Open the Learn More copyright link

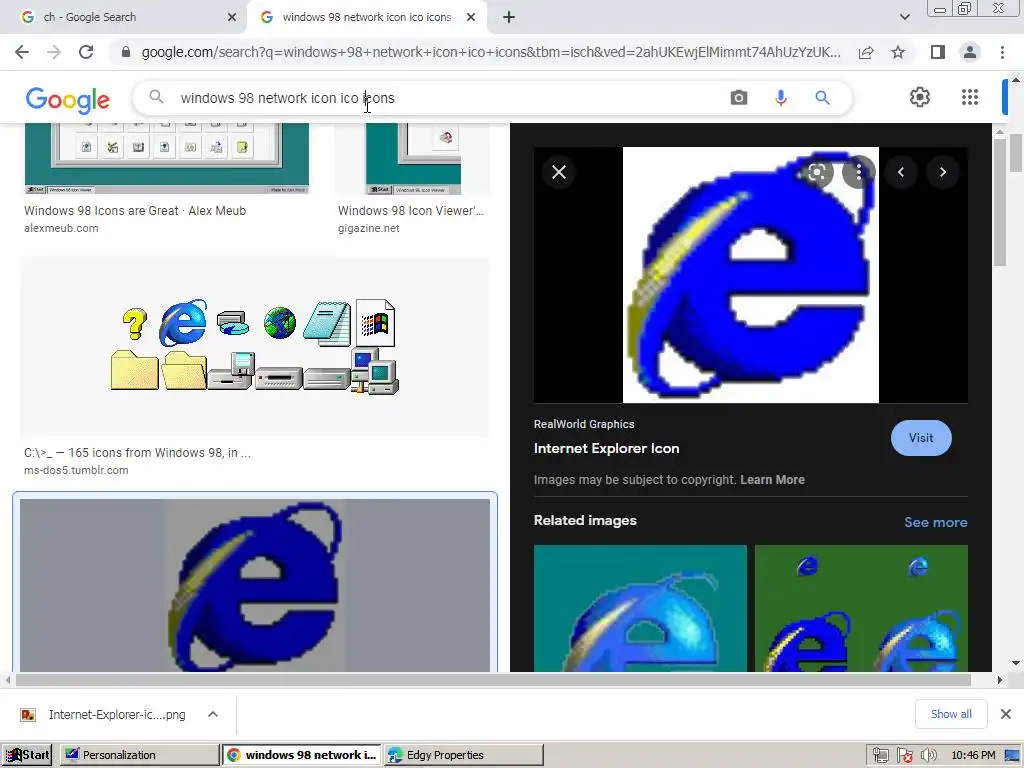click(x=772, y=480)
